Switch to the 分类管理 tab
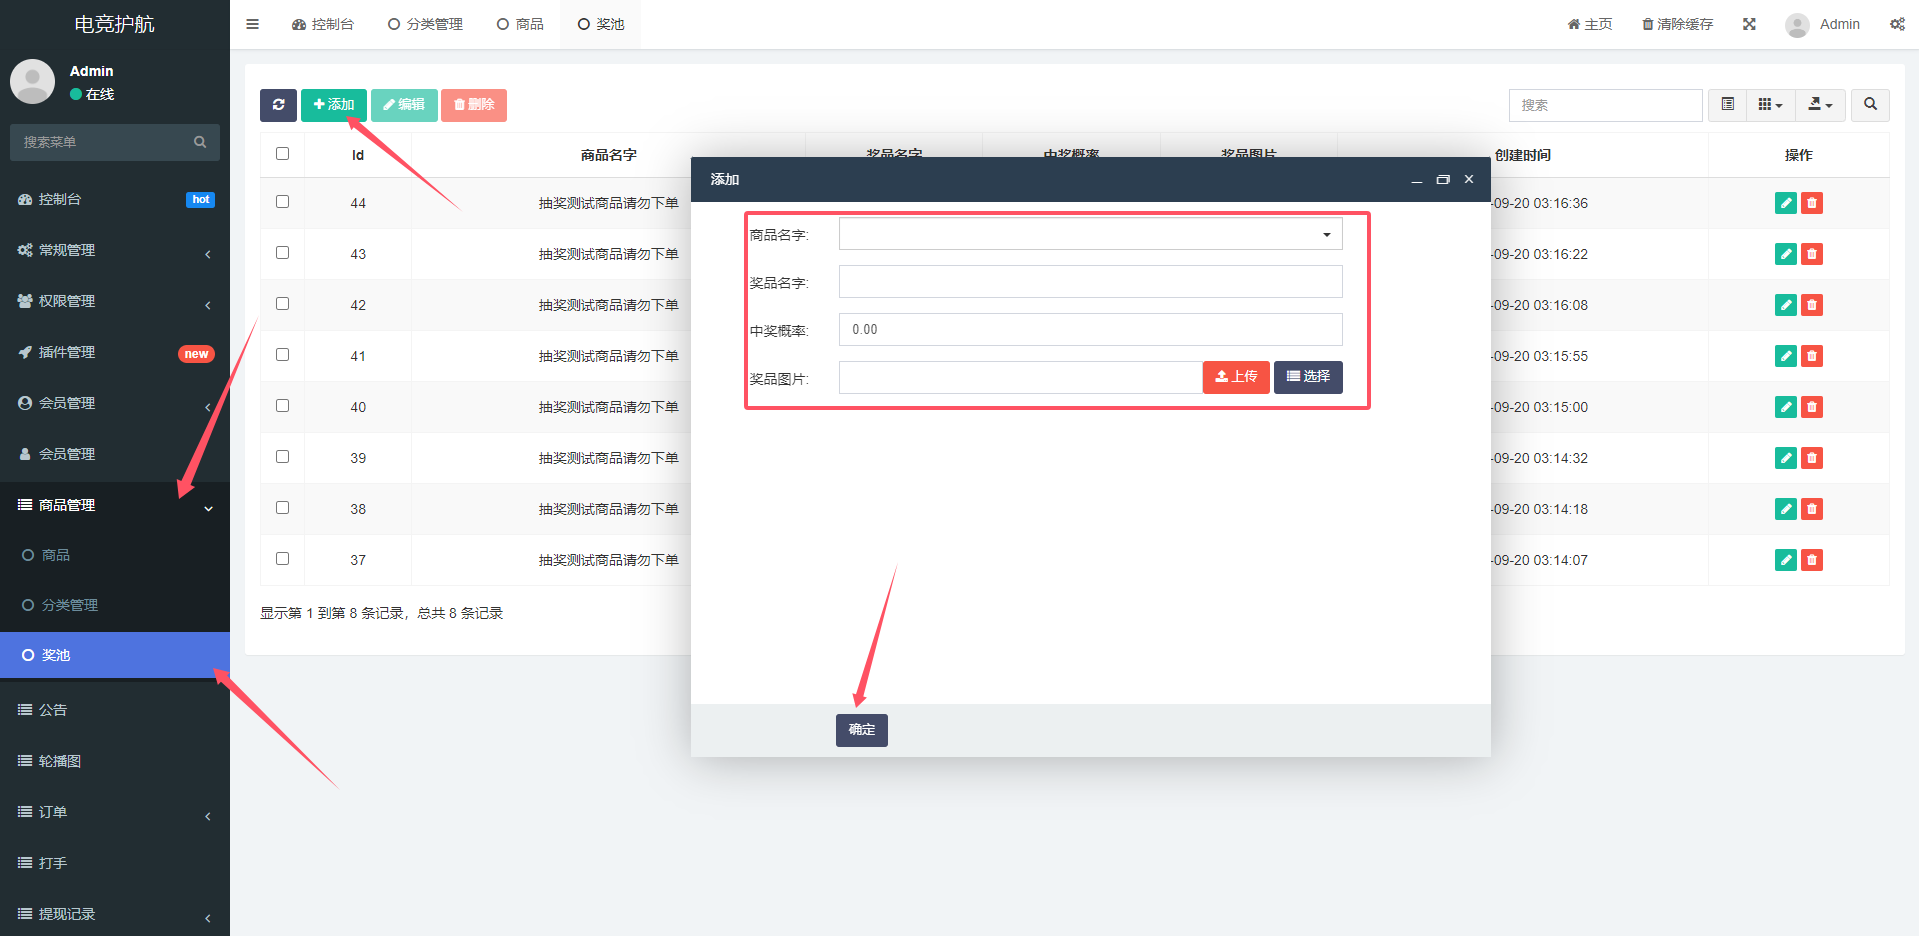 [x=425, y=24]
